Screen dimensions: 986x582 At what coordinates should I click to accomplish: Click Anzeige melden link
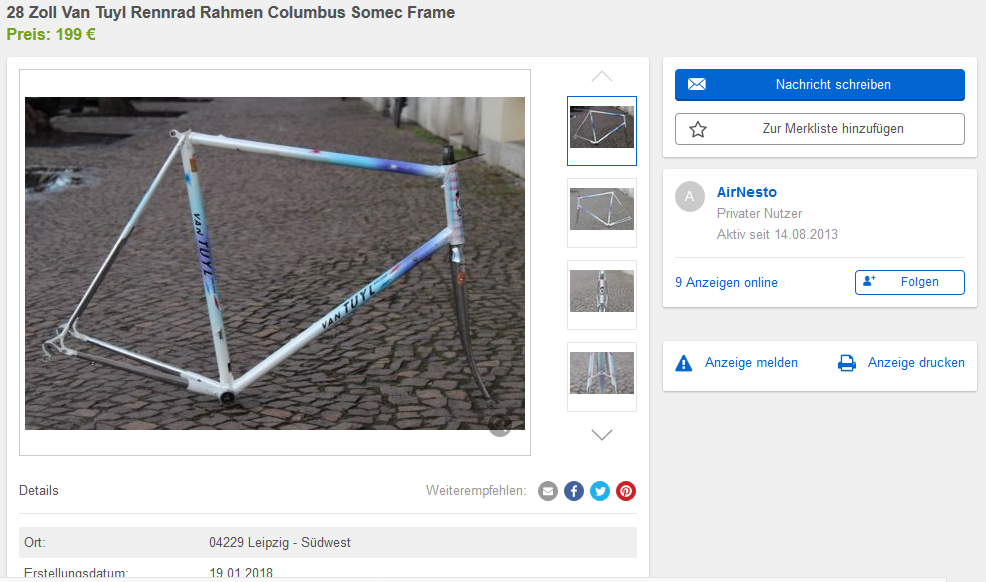tap(751, 363)
